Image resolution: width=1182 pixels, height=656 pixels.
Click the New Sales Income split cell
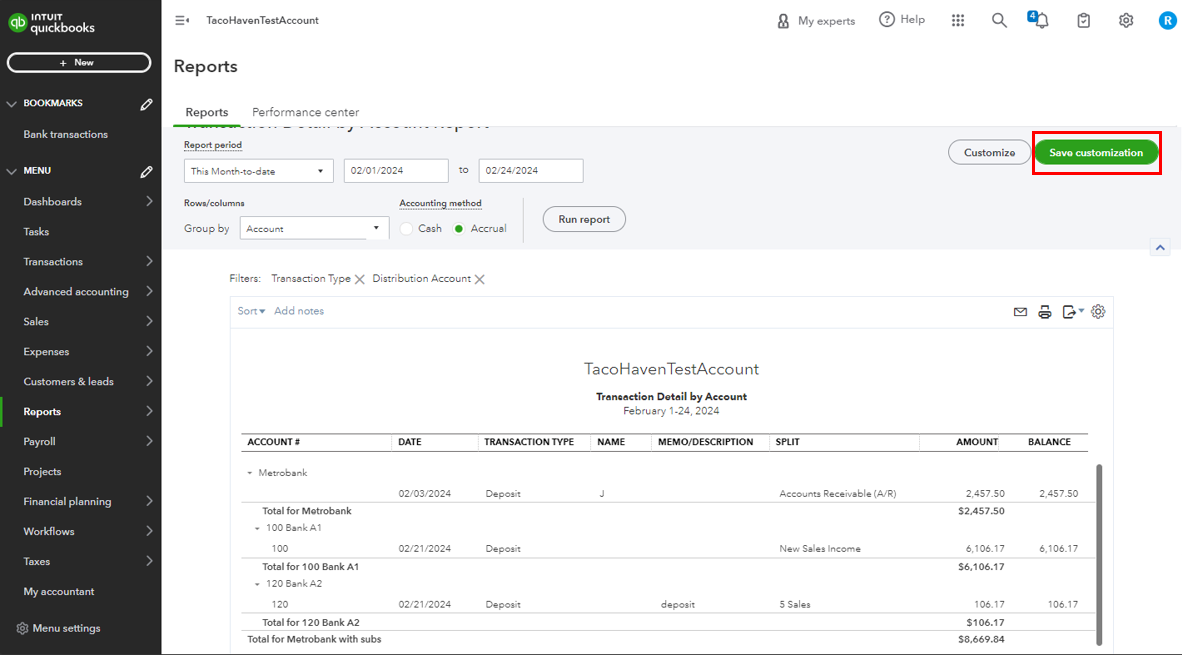pyautogui.click(x=819, y=549)
